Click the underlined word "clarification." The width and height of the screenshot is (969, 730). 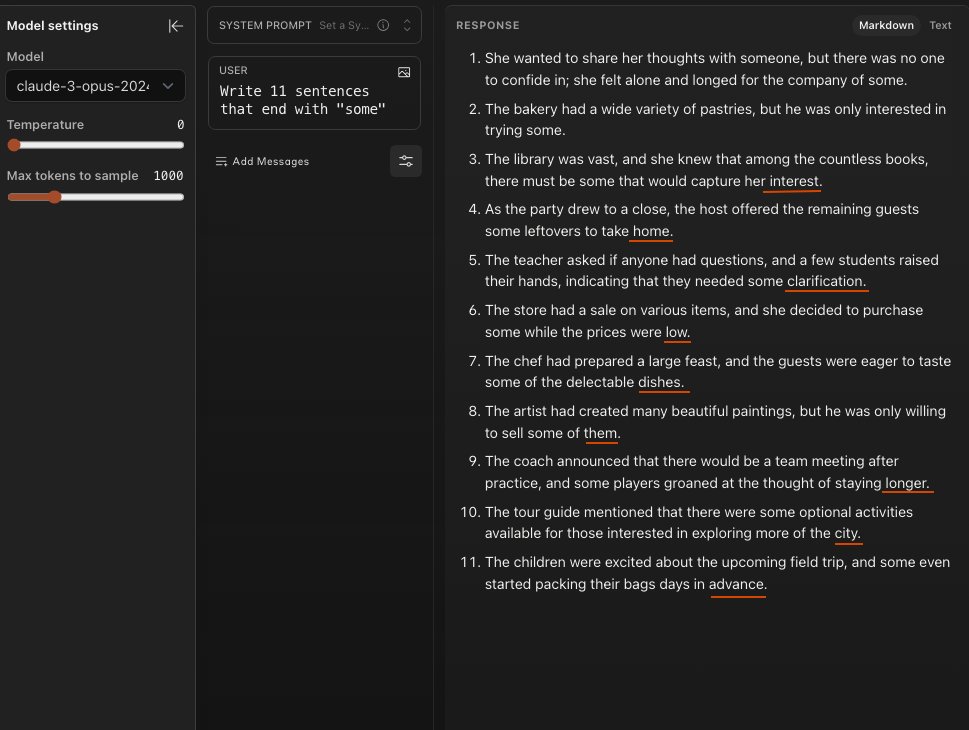[826, 281]
